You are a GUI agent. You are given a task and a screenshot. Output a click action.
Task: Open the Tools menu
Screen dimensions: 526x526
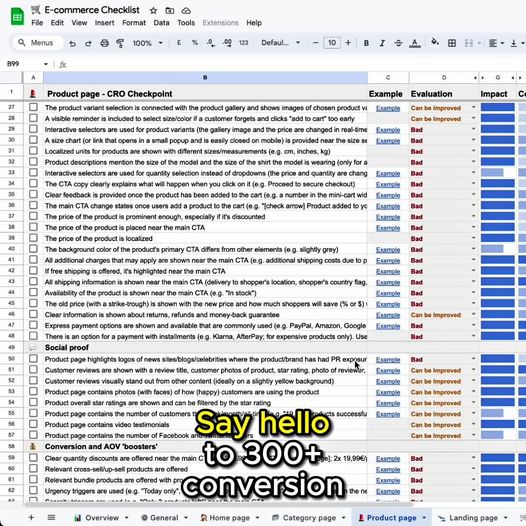186,23
